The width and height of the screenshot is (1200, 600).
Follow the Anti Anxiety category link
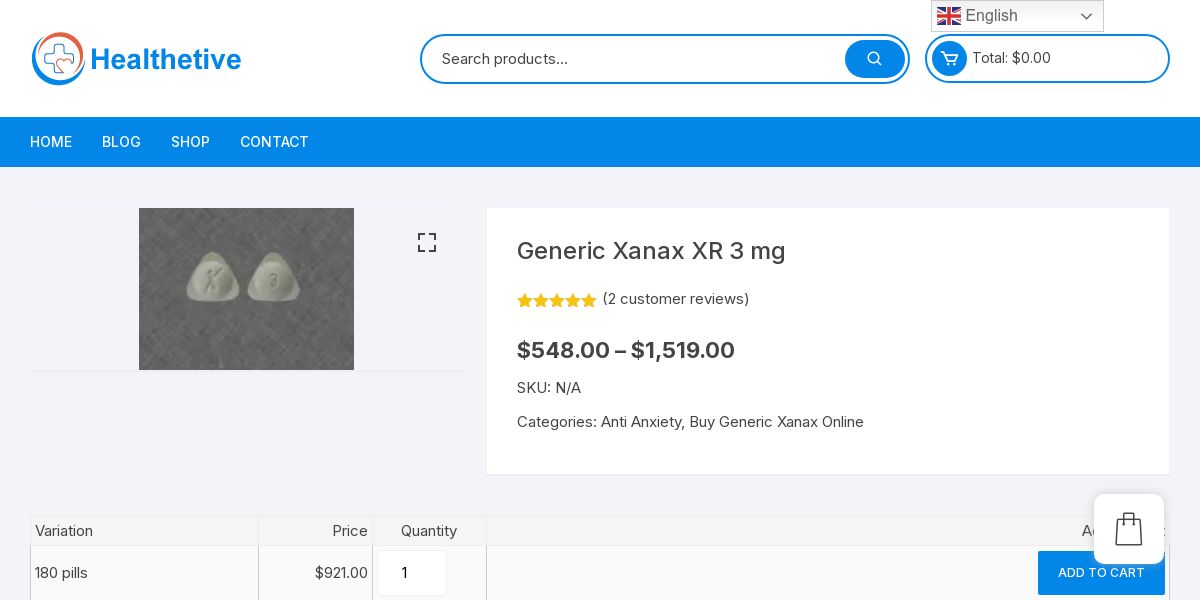coord(641,422)
